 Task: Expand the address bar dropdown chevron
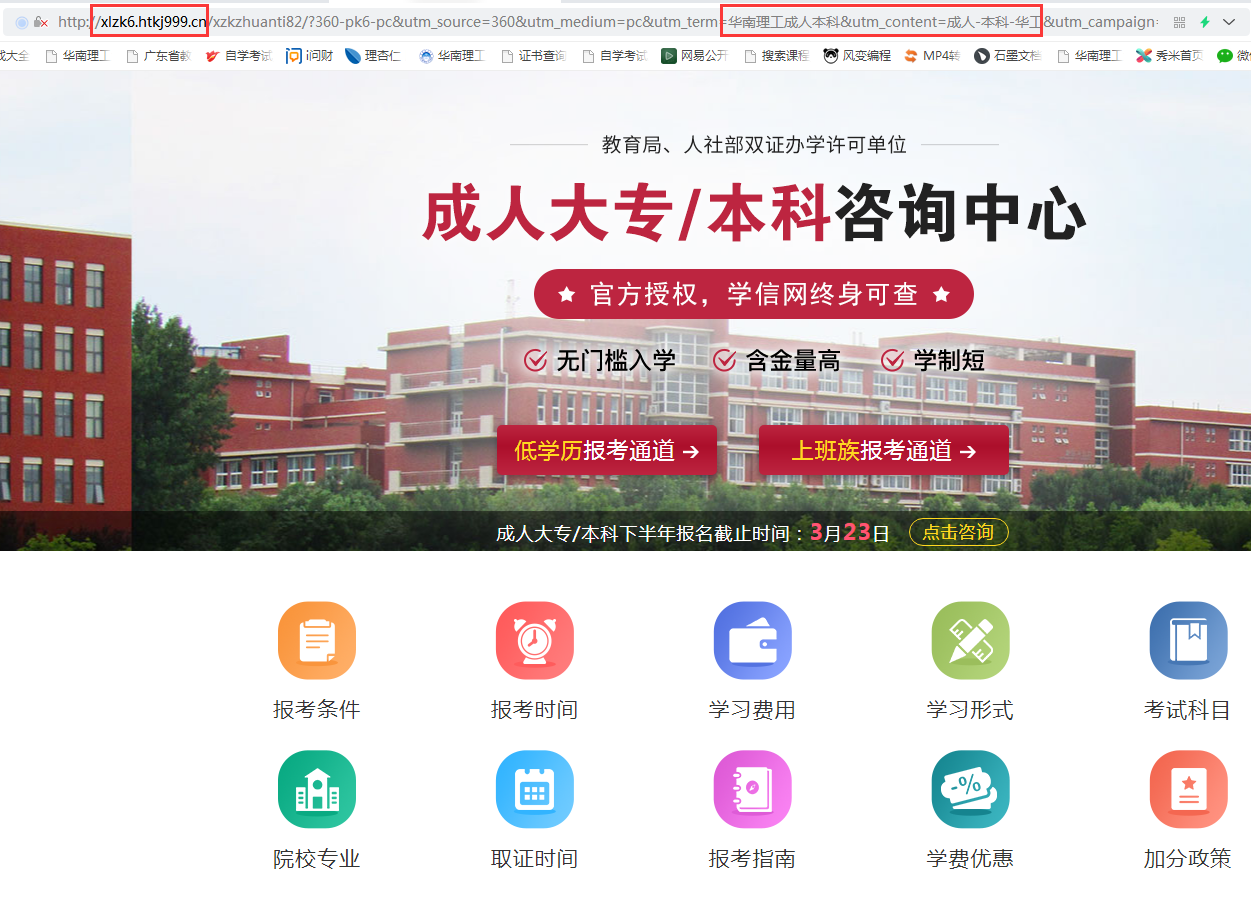[x=1229, y=22]
